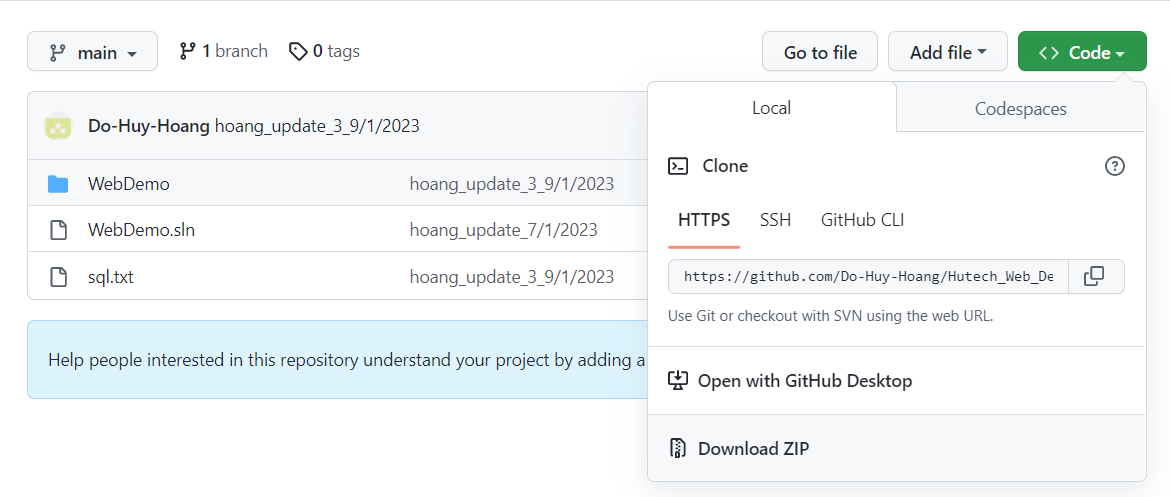
Task: Click the code brackets icon in Code button
Action: coord(1049,52)
